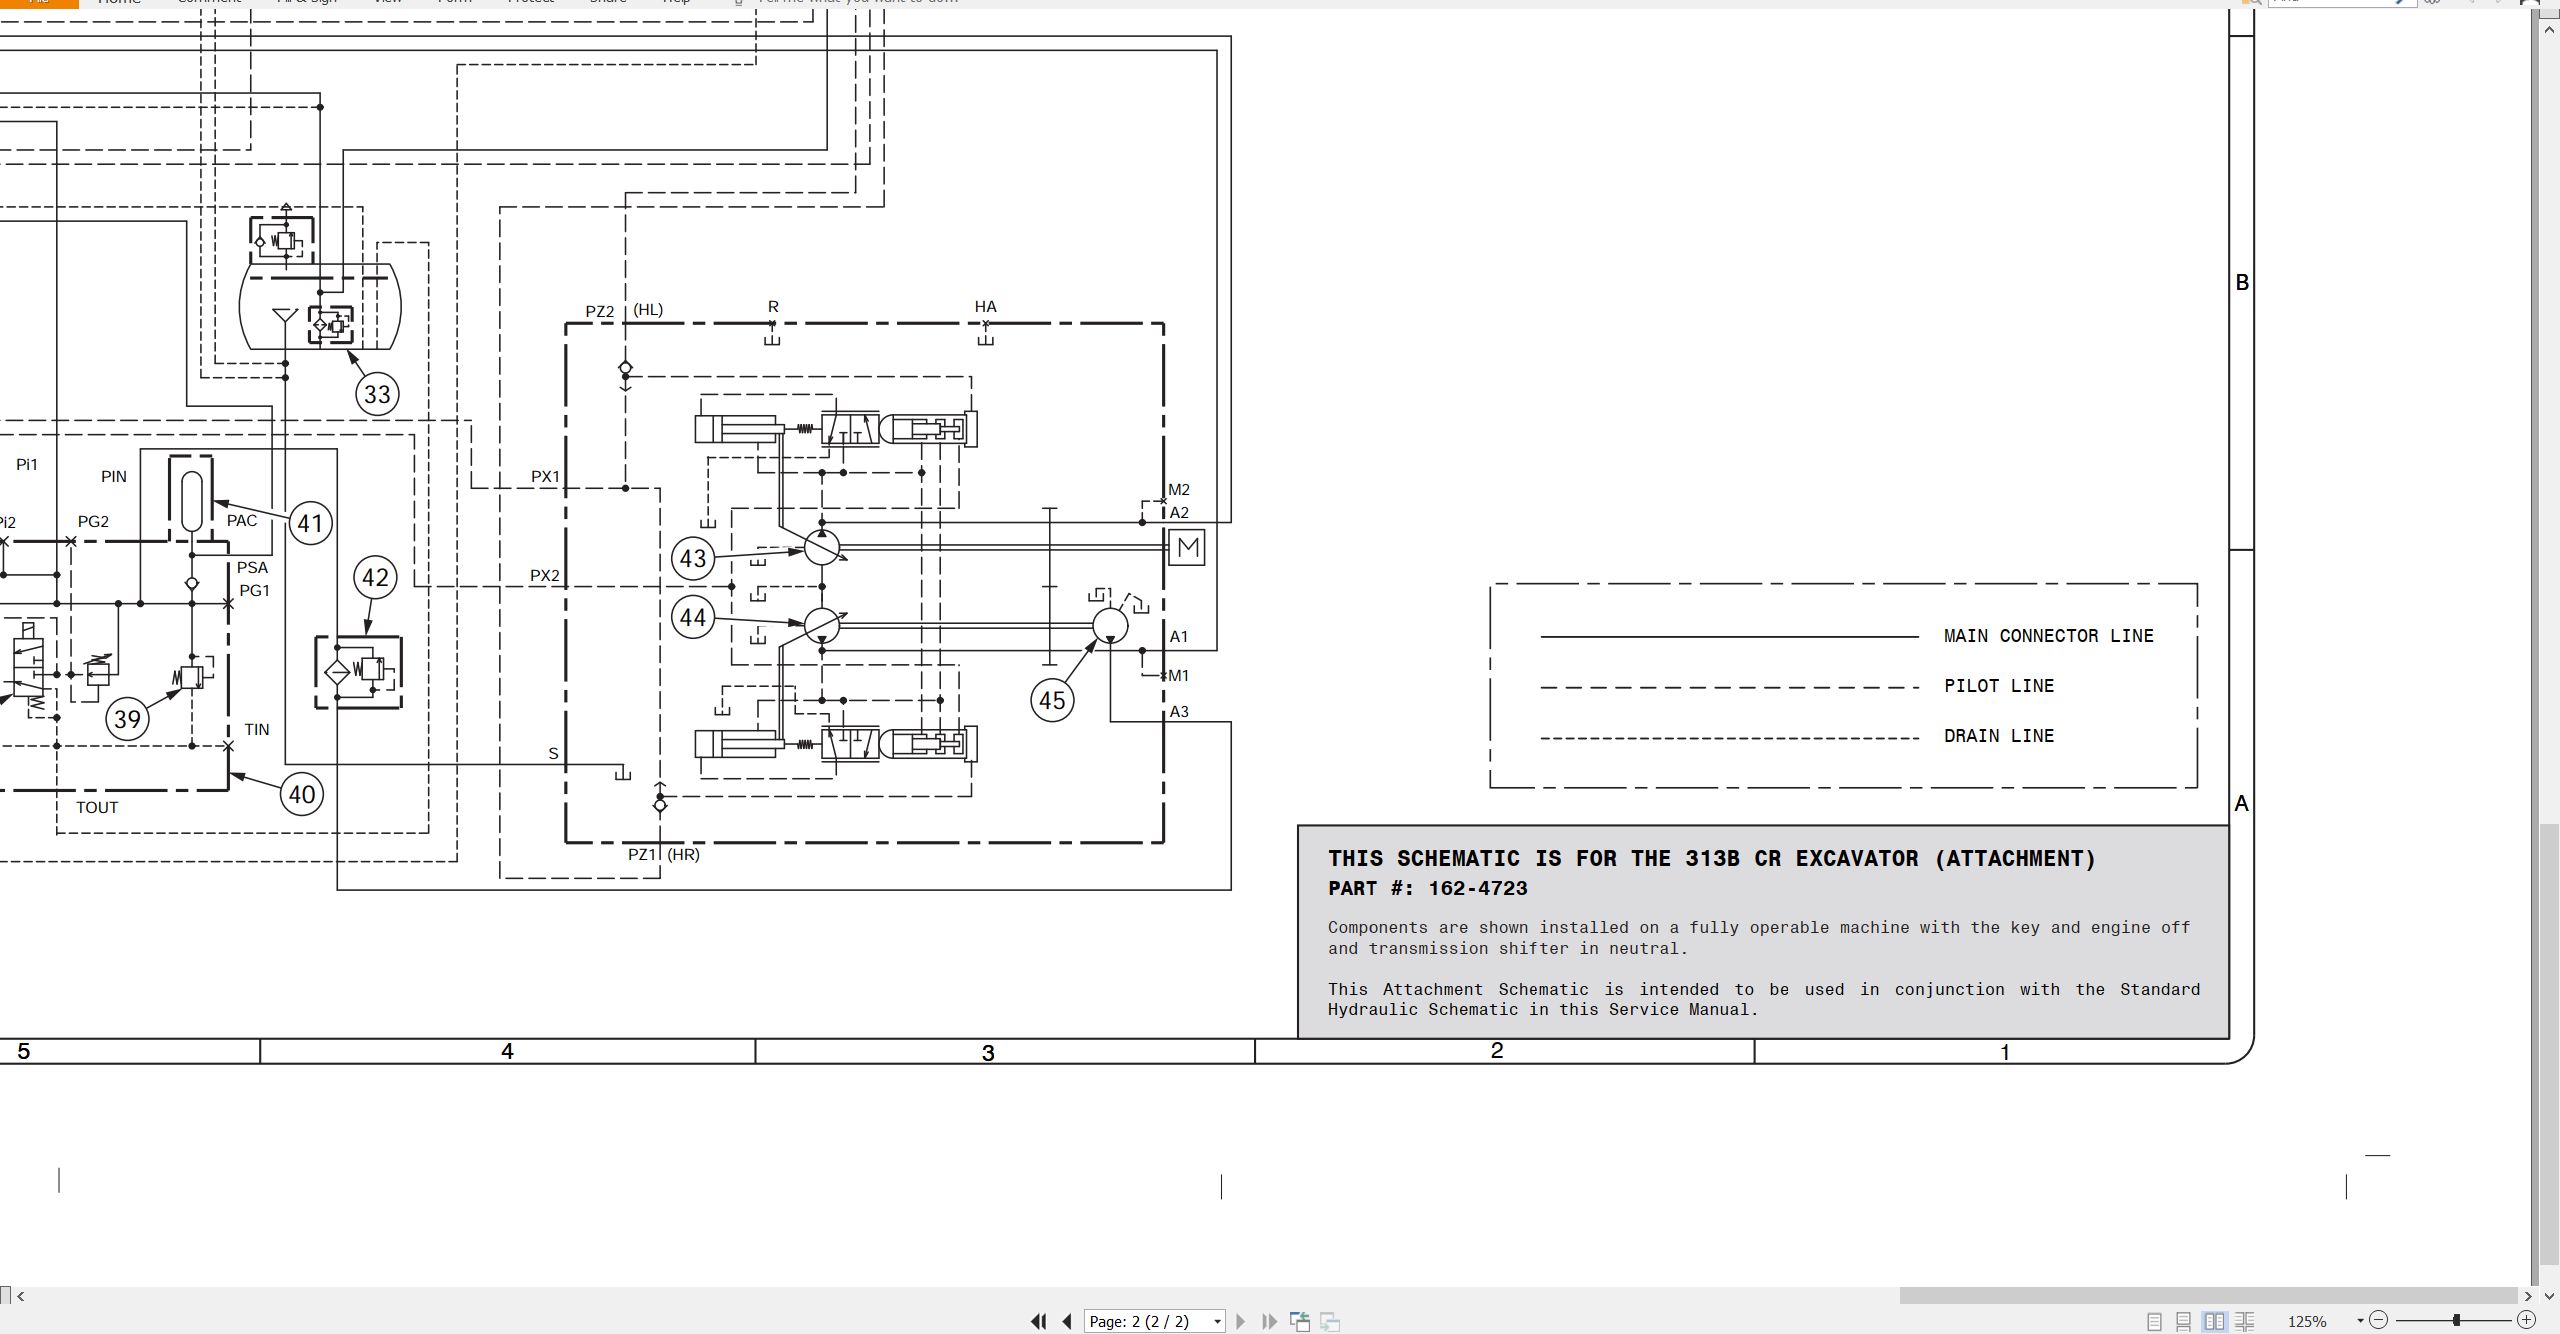Click the TOUT label on schematic
The width and height of the screenshot is (2560, 1334).
pyautogui.click(x=97, y=808)
